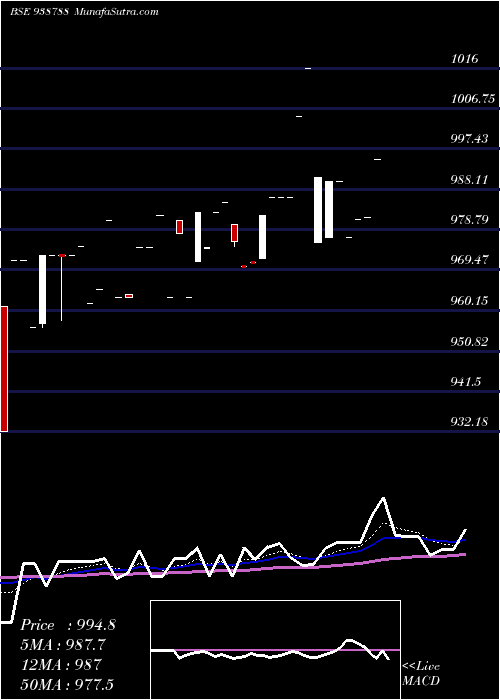500x700 pixels.
Task: Click the 1016 price level label
Action: pos(464,58)
